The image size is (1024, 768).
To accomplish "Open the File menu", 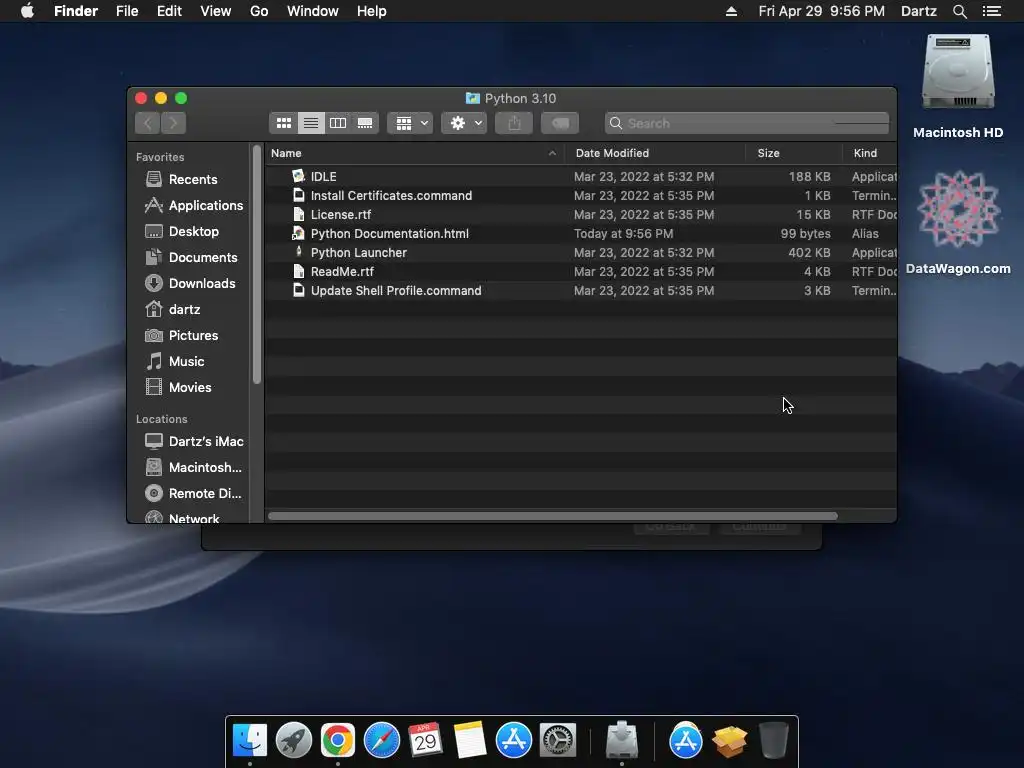I will coord(127,11).
